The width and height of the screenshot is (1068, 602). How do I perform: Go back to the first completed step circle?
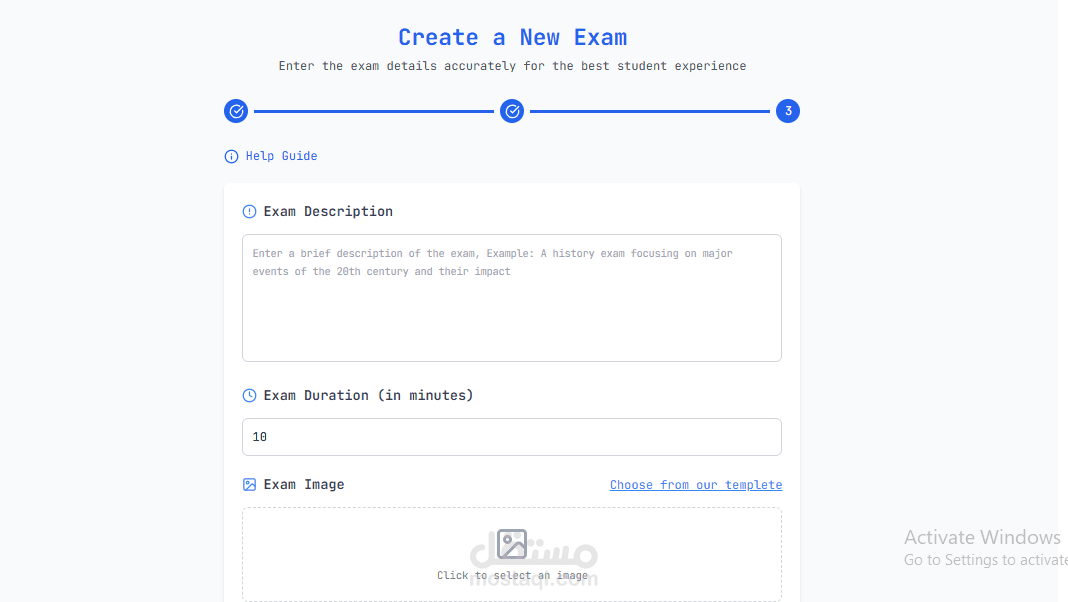tap(236, 111)
